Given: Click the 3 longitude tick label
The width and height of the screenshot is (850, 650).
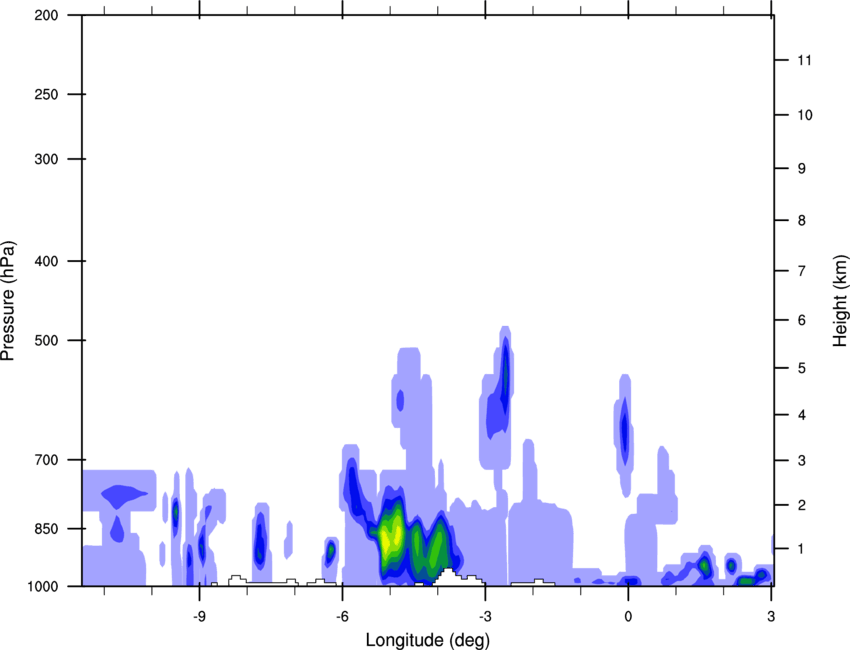Looking at the screenshot, I should (771, 616).
